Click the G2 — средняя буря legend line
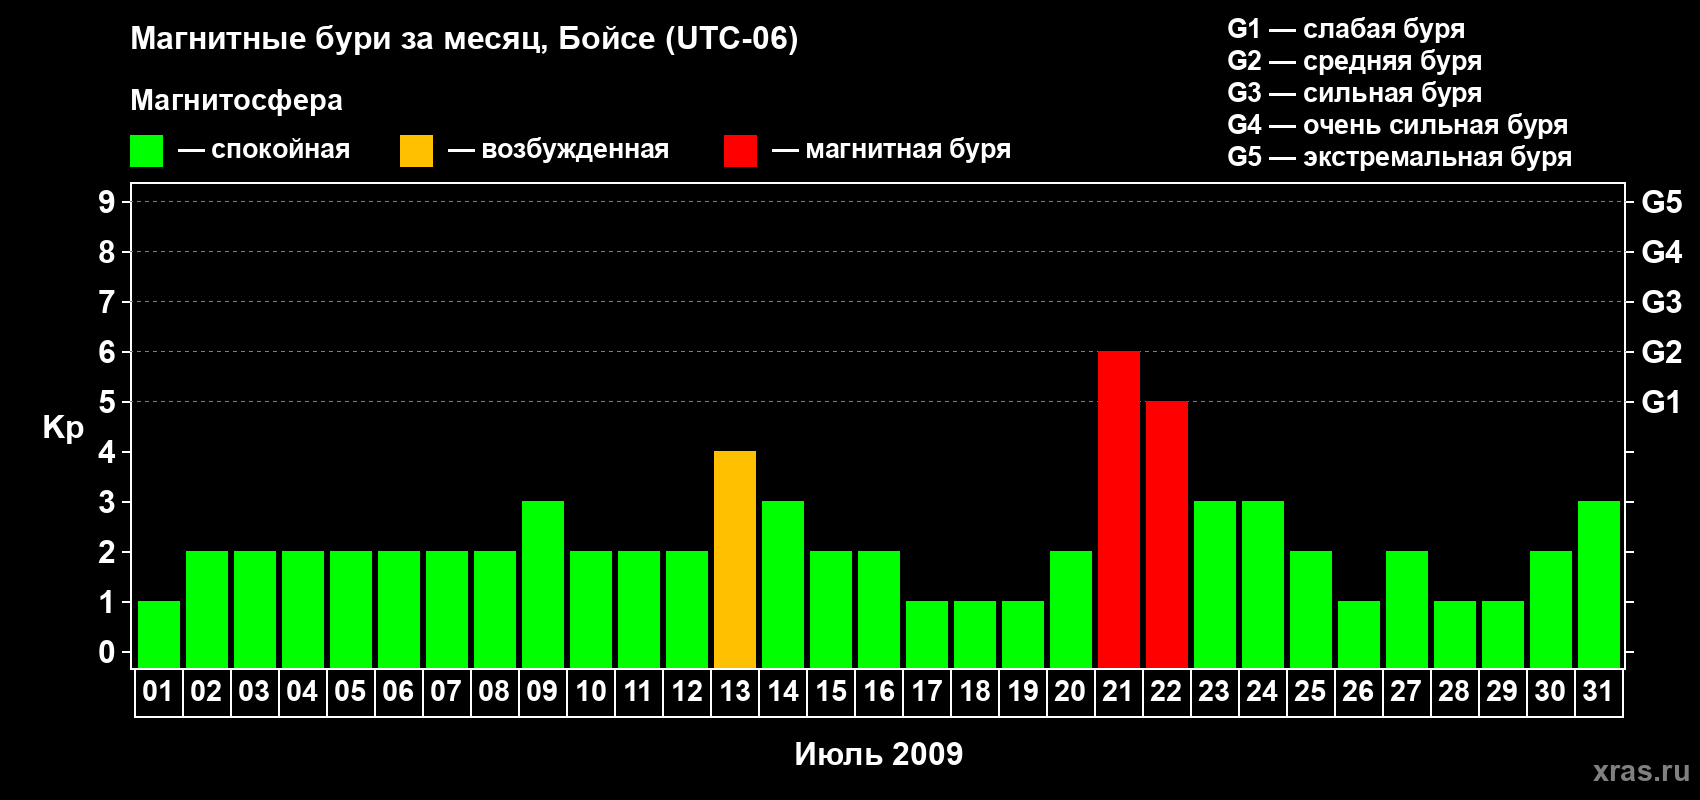 1354,61
